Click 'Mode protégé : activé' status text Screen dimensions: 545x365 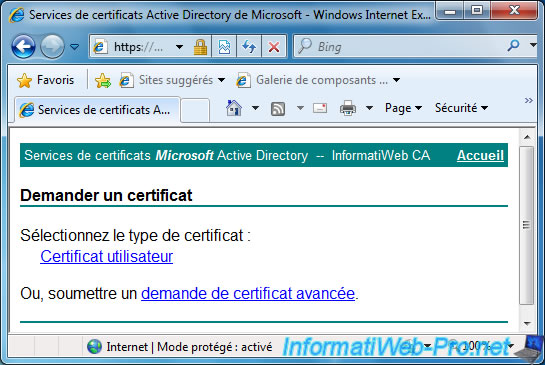[214, 347]
